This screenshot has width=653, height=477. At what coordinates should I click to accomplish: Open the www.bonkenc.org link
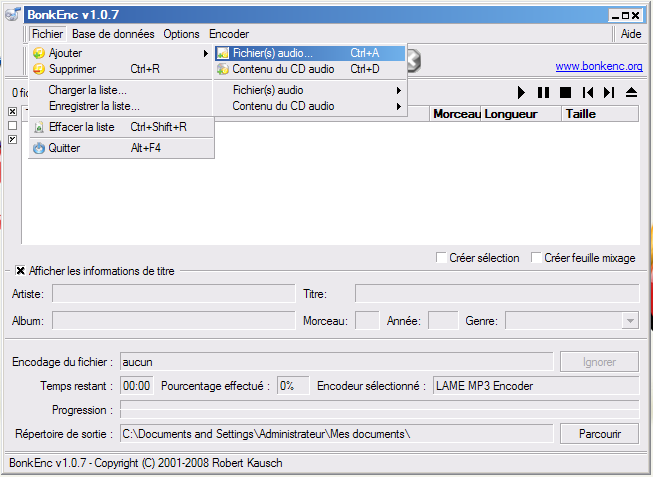(x=599, y=66)
